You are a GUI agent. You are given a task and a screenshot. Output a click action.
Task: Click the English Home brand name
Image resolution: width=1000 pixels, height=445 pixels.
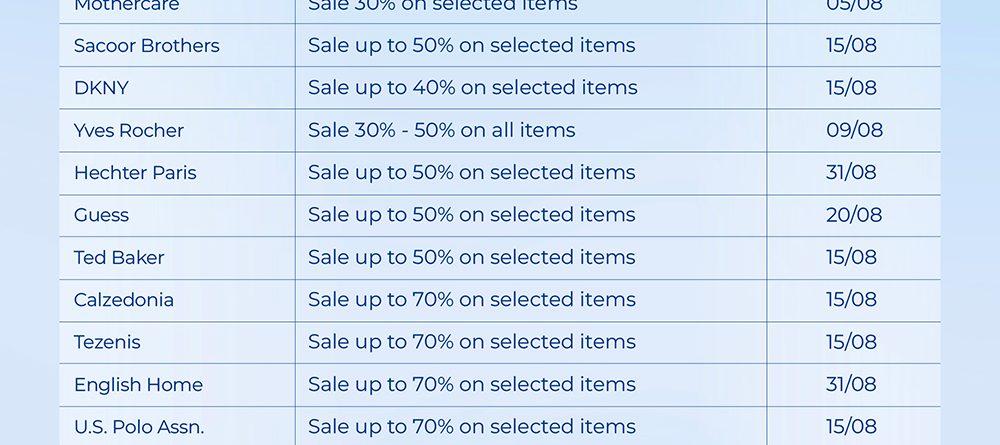click(x=138, y=385)
